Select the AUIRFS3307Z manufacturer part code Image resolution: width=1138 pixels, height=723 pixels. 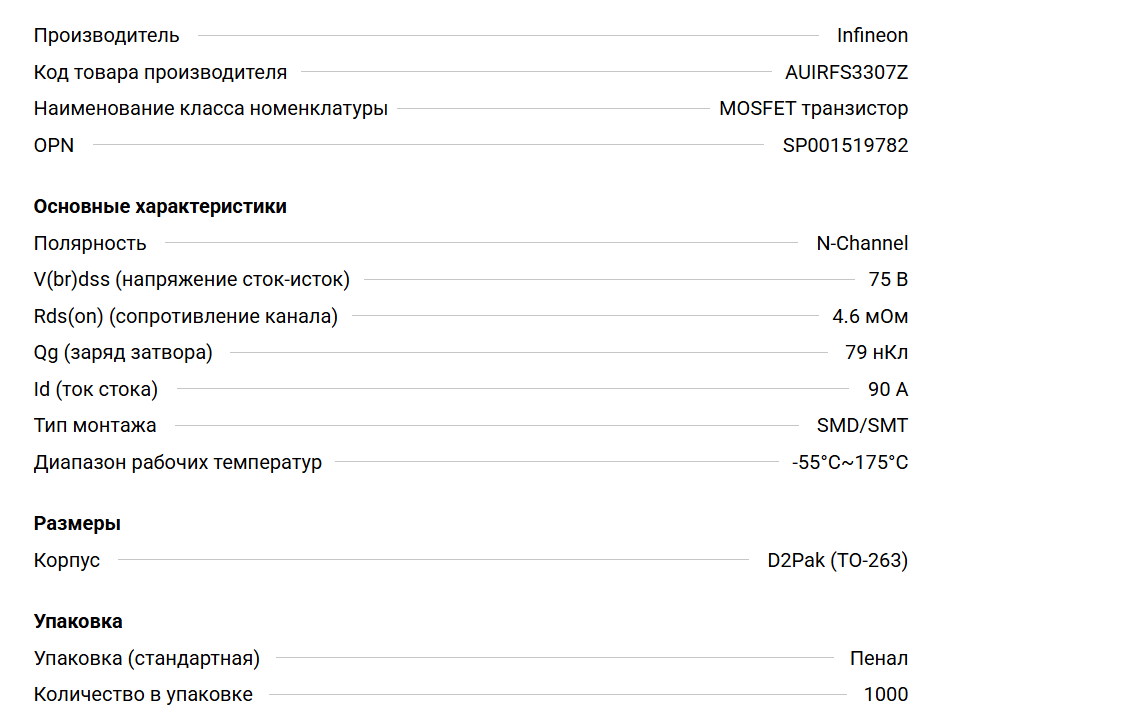846,72
